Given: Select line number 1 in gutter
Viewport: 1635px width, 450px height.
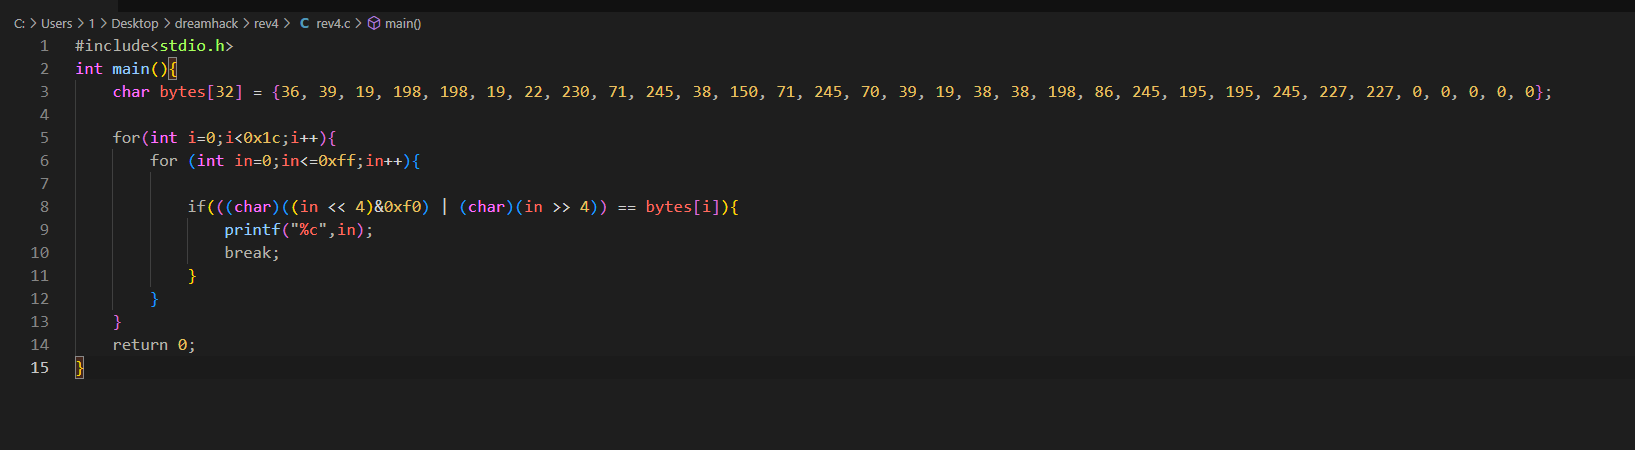Looking at the screenshot, I should [x=44, y=46].
